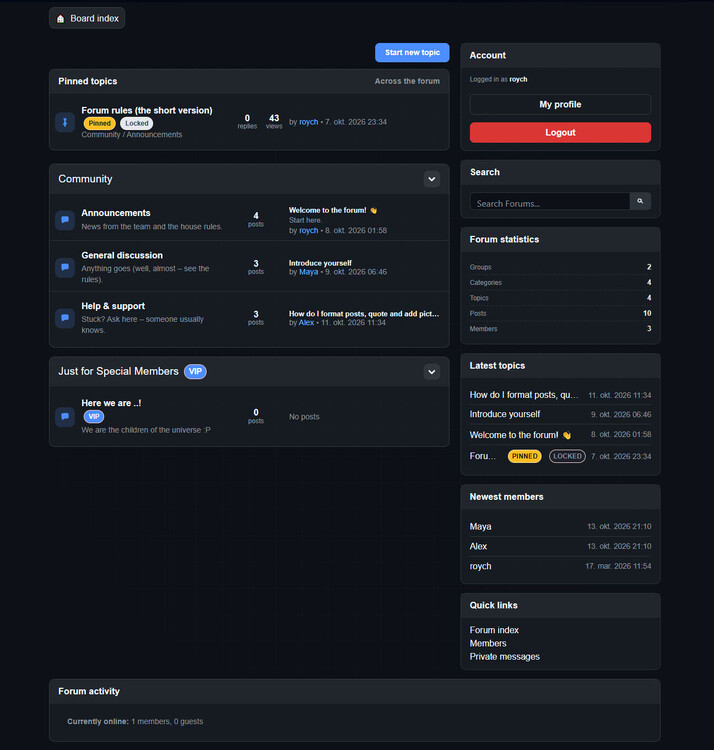Viewport: 714px width, 750px height.
Task: Go to Forum index quick link
Action: 494,630
